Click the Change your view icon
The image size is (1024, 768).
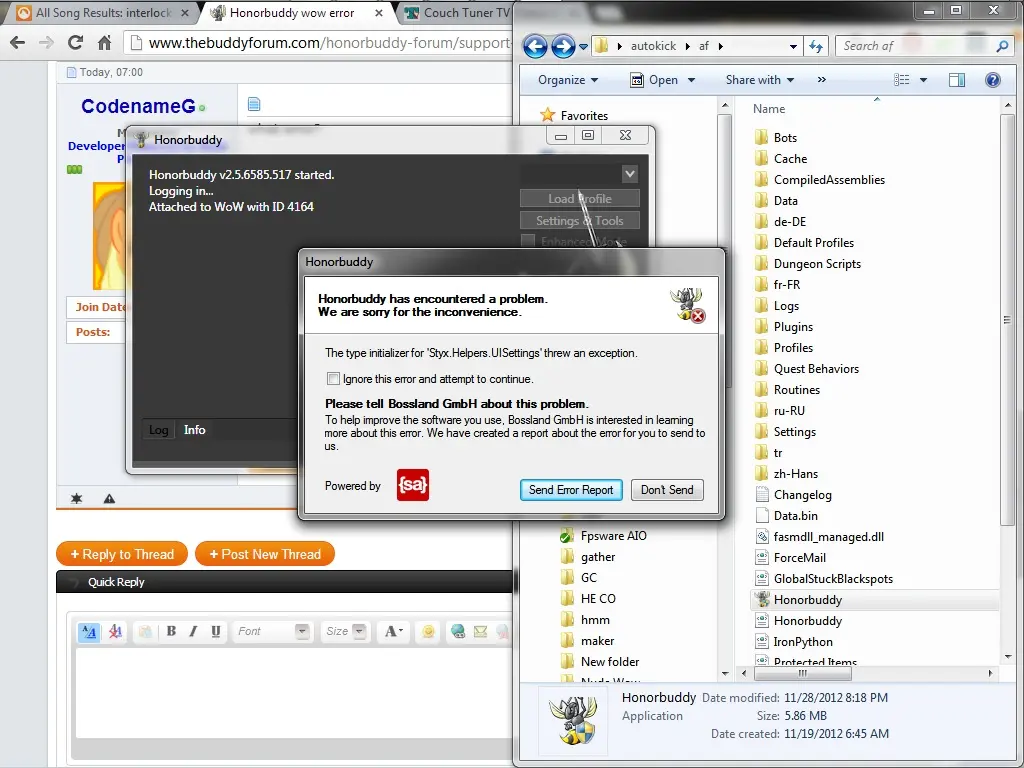point(902,80)
